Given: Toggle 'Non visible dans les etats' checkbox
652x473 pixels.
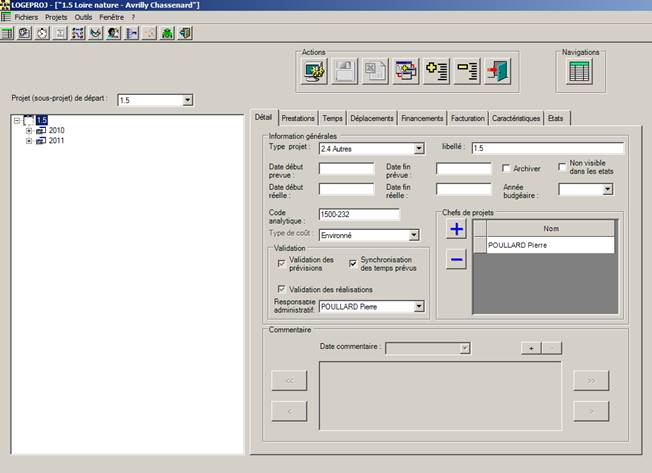Looking at the screenshot, I should 562,168.
